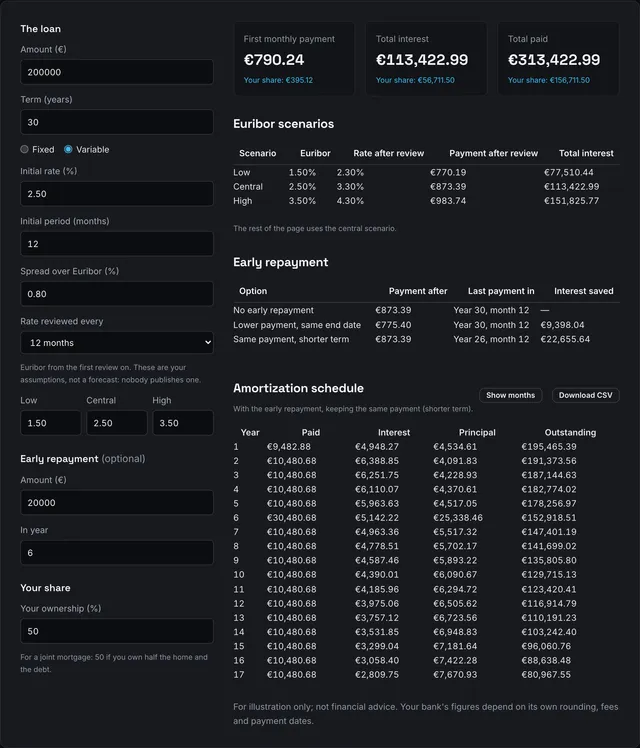Screen dimensions: 640x748
Task: Click the Show months button
Action: point(510,395)
